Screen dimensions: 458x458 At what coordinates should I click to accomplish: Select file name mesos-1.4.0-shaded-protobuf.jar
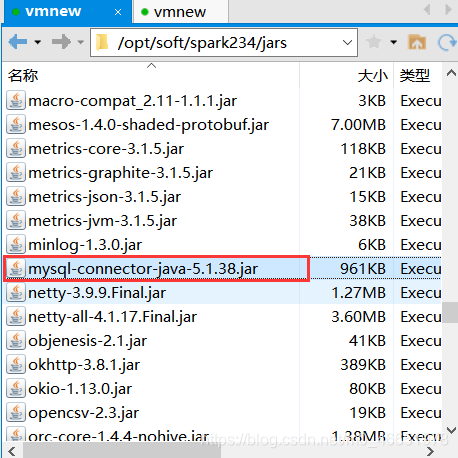(x=149, y=125)
